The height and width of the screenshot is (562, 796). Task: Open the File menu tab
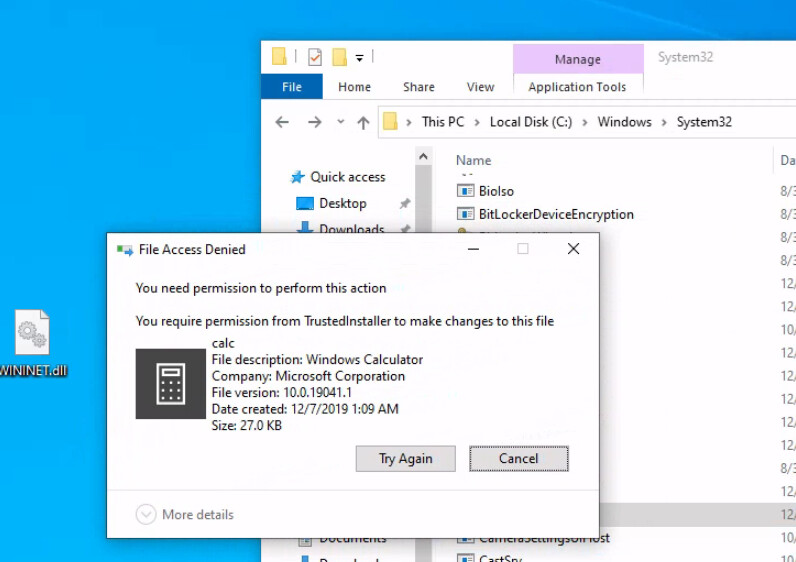tap(292, 87)
